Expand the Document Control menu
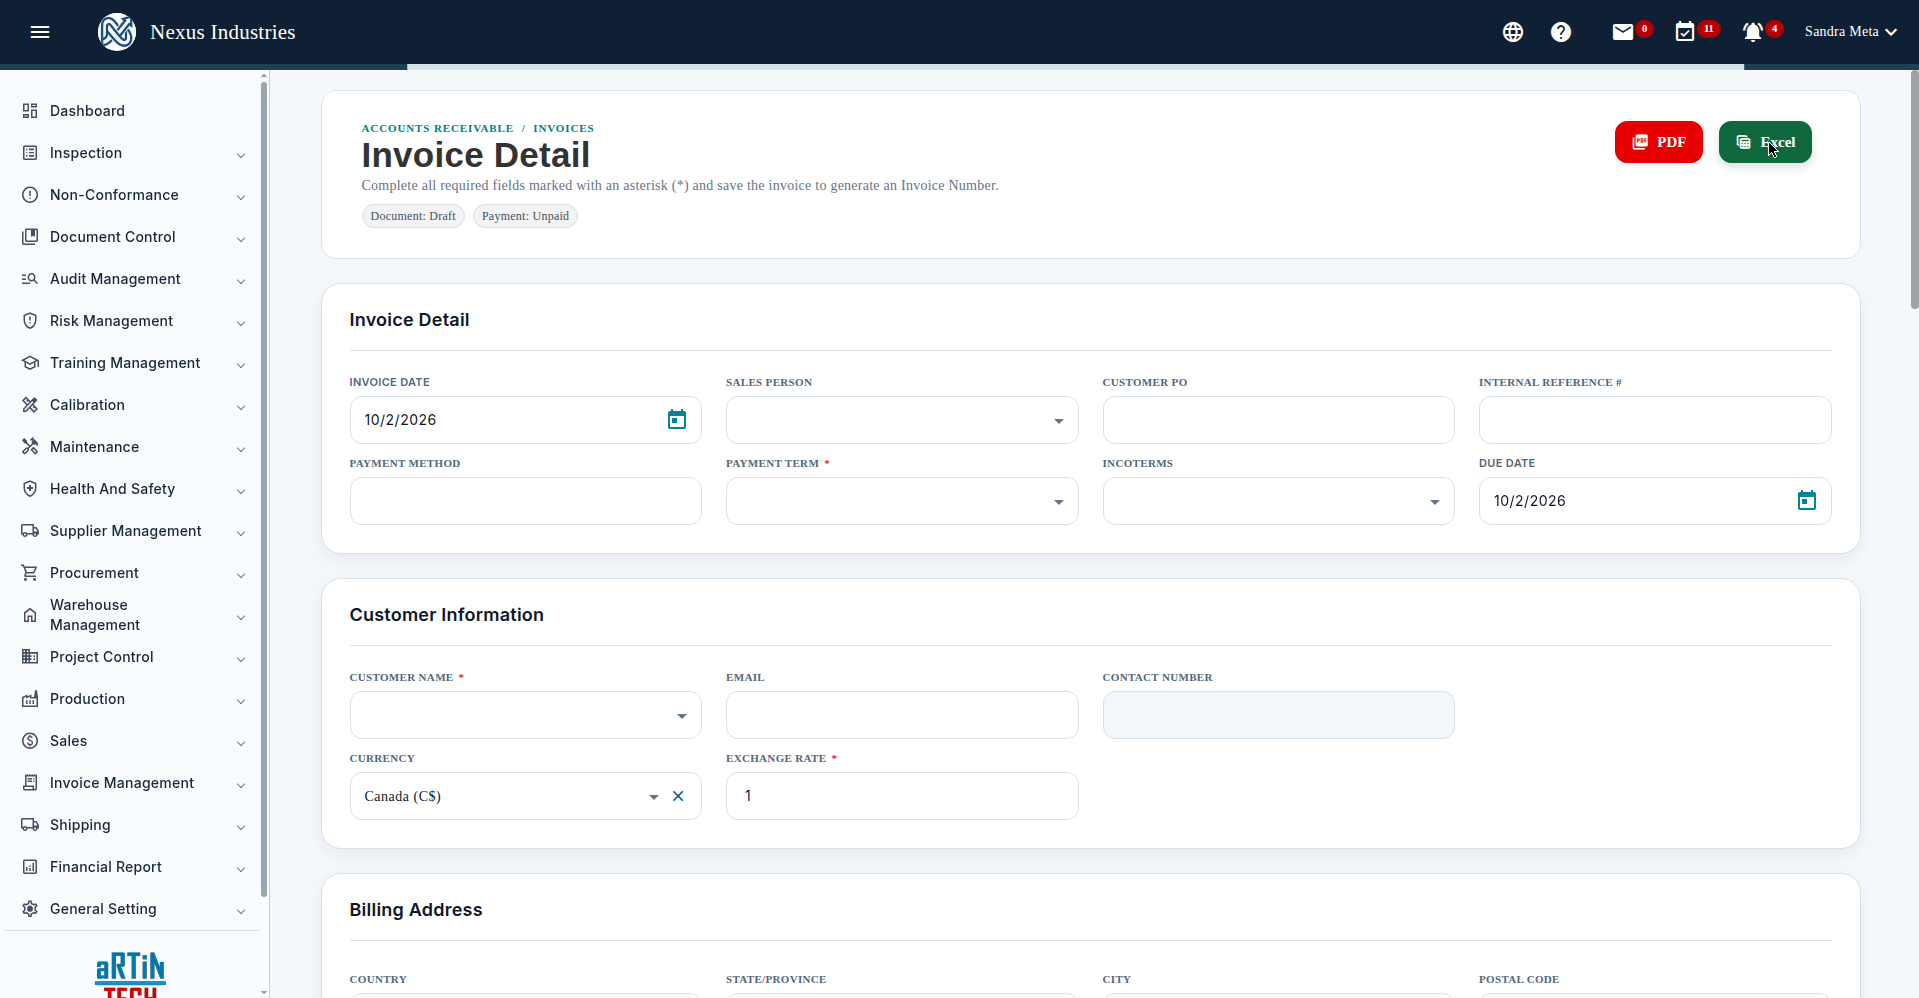This screenshot has height=998, width=1919. [134, 237]
